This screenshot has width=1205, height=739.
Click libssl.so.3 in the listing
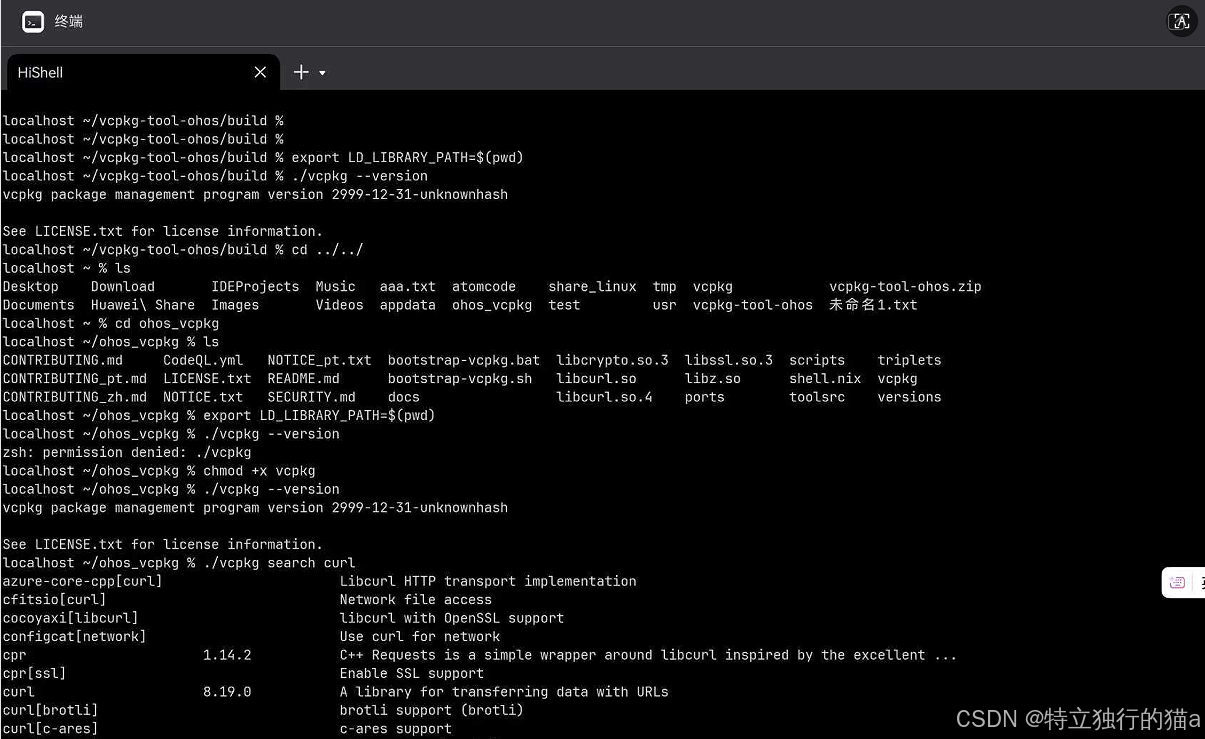coord(729,360)
